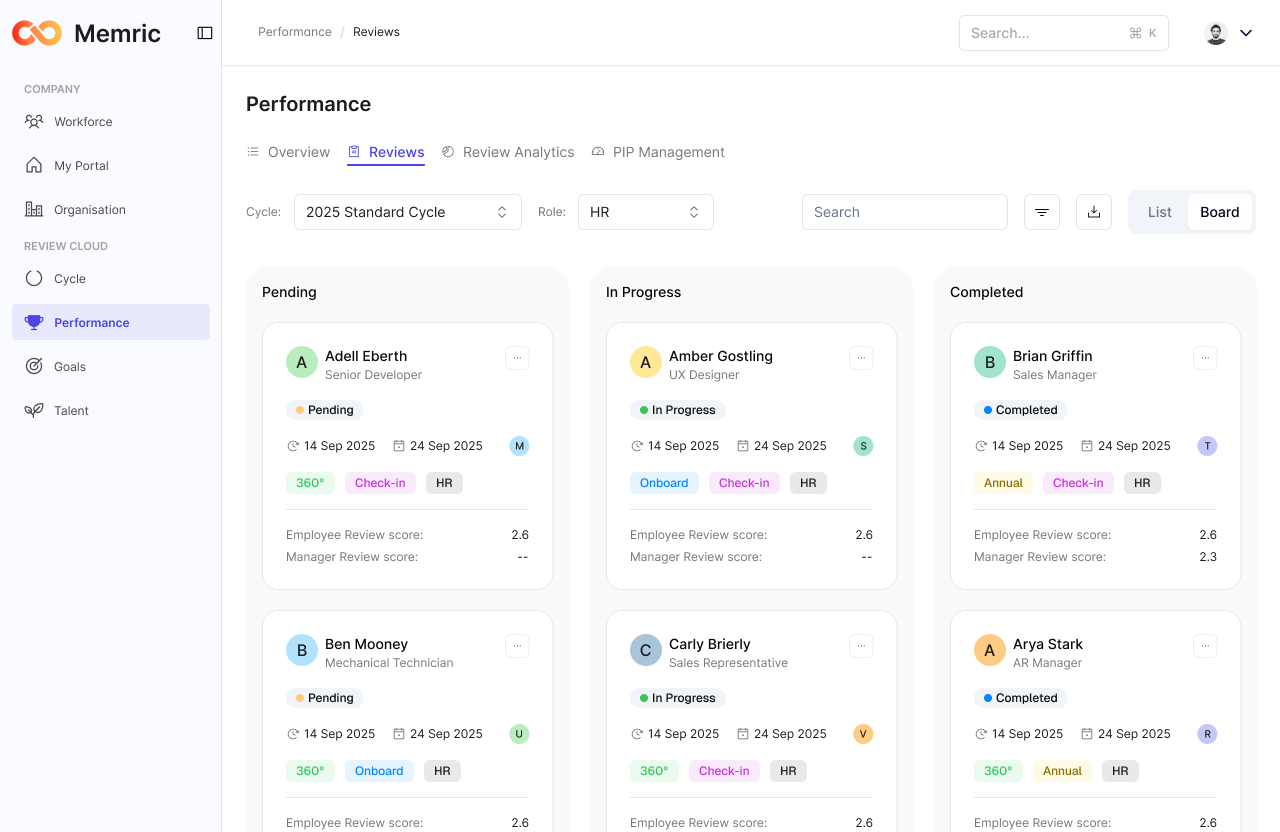Click reviewer badge R on Arya Stark card
The image size is (1280, 832).
pyautogui.click(x=1207, y=734)
